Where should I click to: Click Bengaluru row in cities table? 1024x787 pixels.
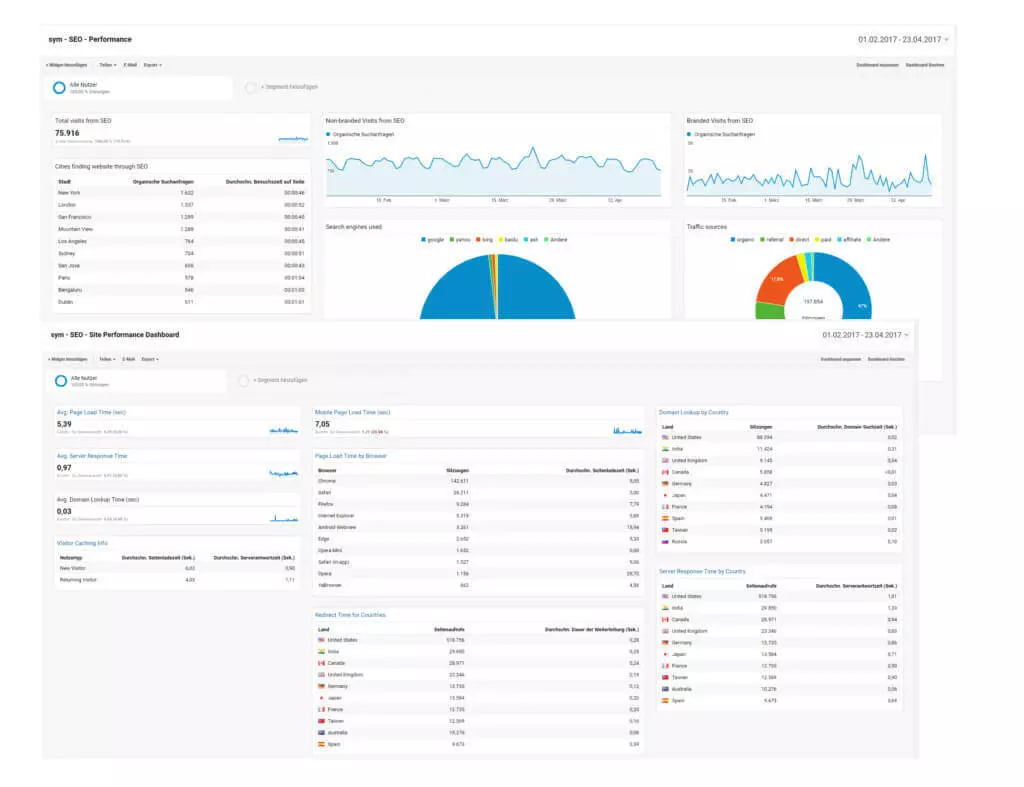click(181, 291)
